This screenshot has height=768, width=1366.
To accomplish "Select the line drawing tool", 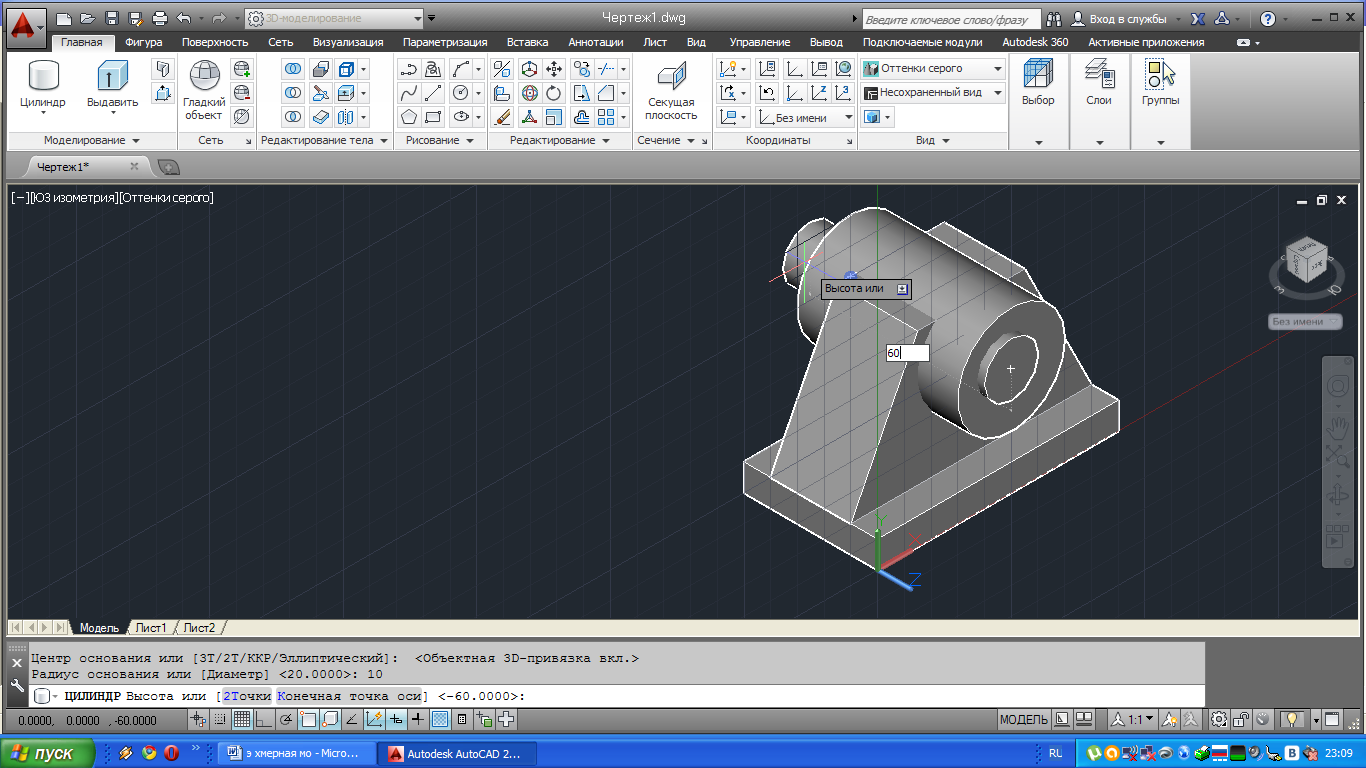I will click(433, 93).
